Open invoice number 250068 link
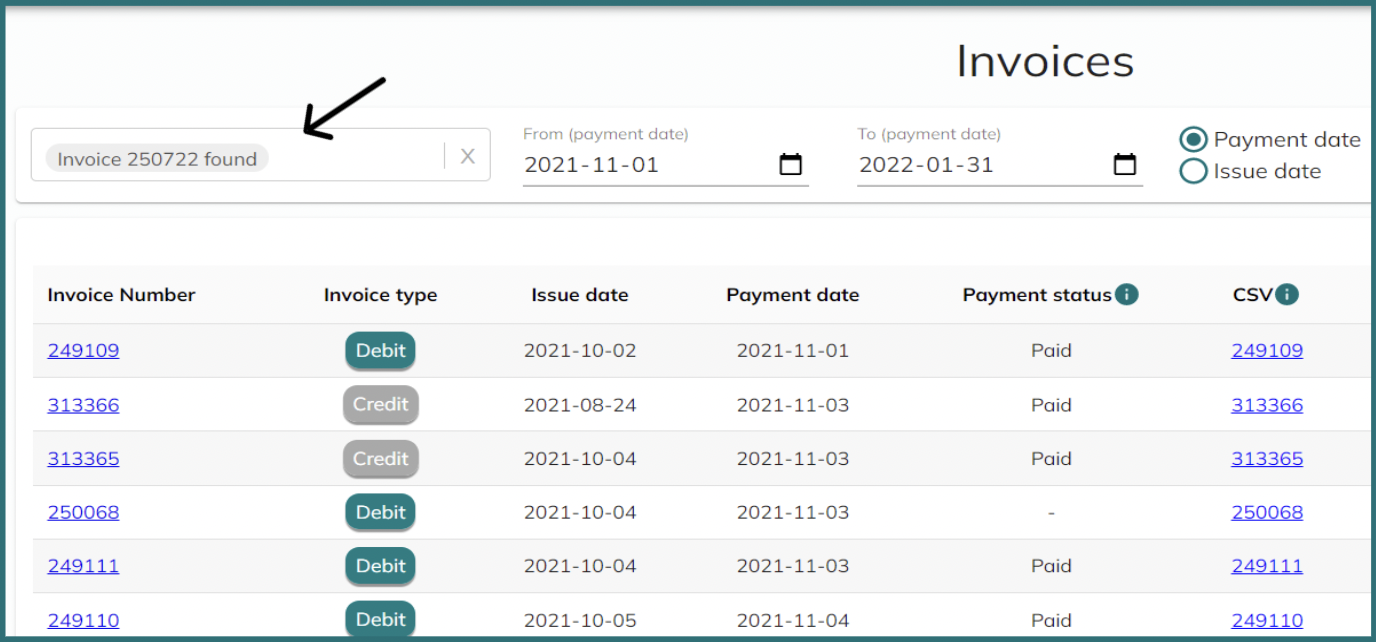The image size is (1376, 642). 83,513
